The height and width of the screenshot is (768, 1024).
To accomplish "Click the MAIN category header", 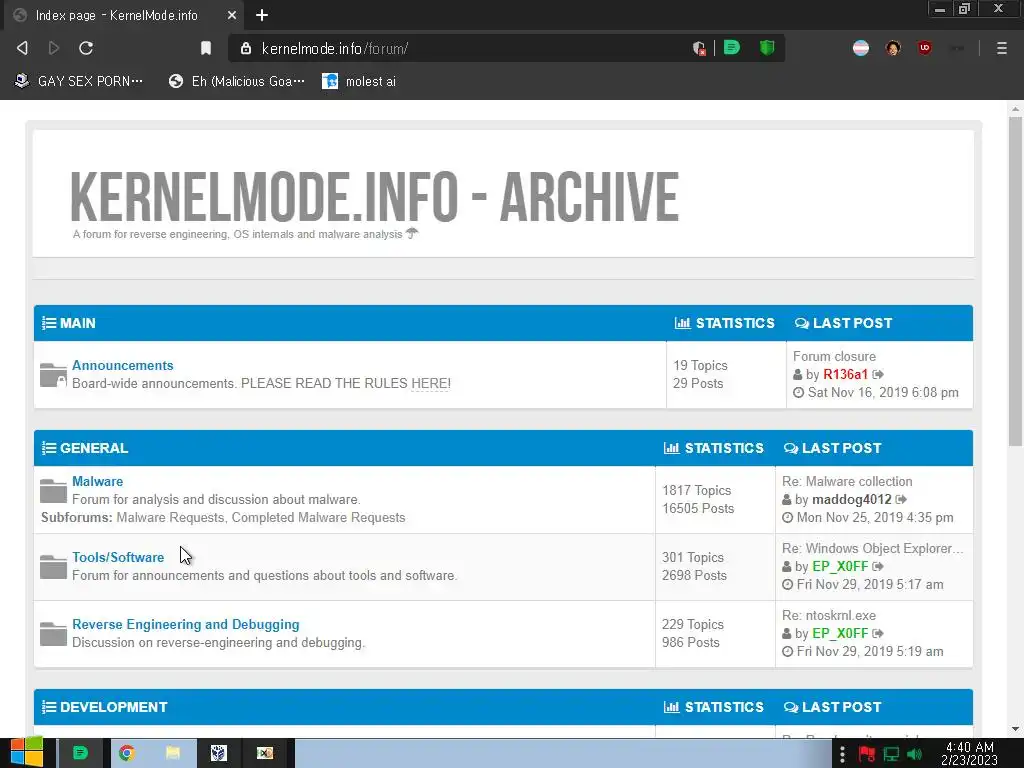I will (x=77, y=323).
